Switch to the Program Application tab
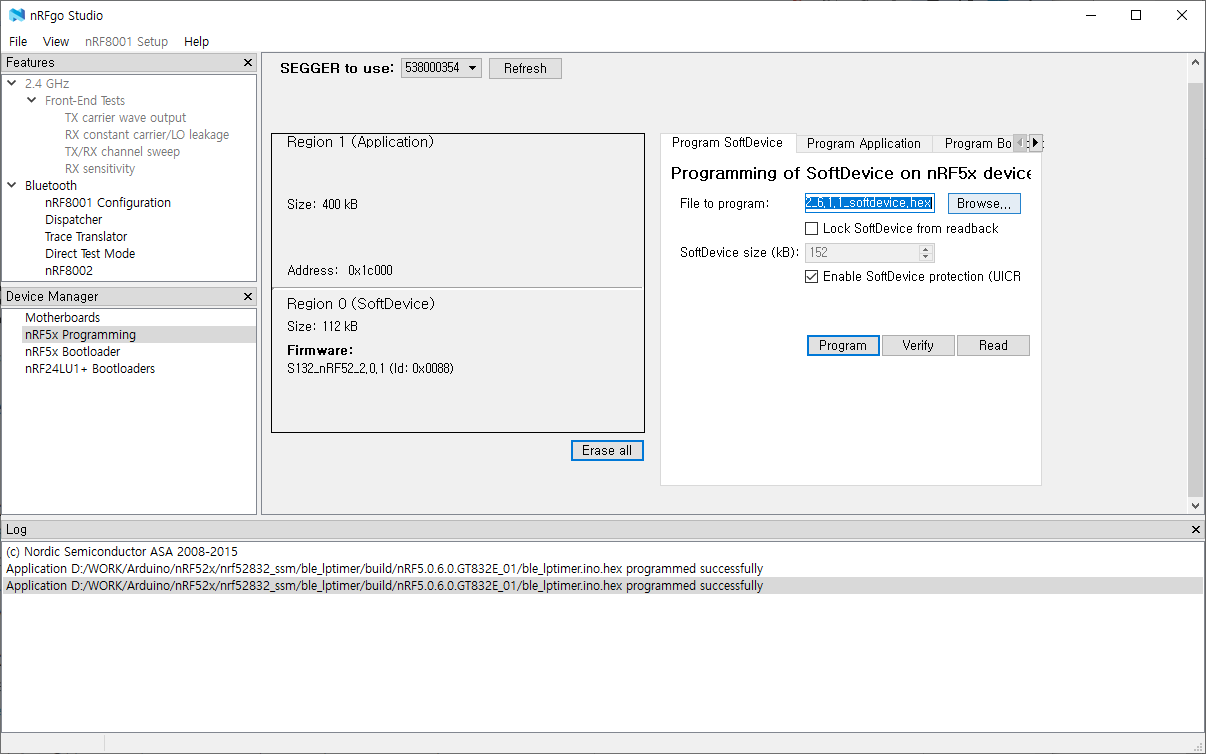 pyautogui.click(x=864, y=143)
